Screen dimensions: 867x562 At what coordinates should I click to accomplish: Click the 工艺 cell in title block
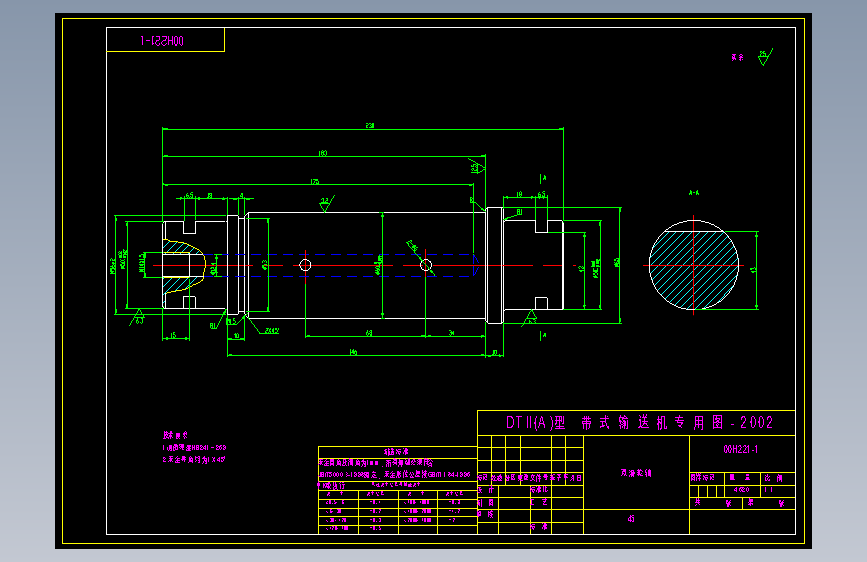coord(539,502)
